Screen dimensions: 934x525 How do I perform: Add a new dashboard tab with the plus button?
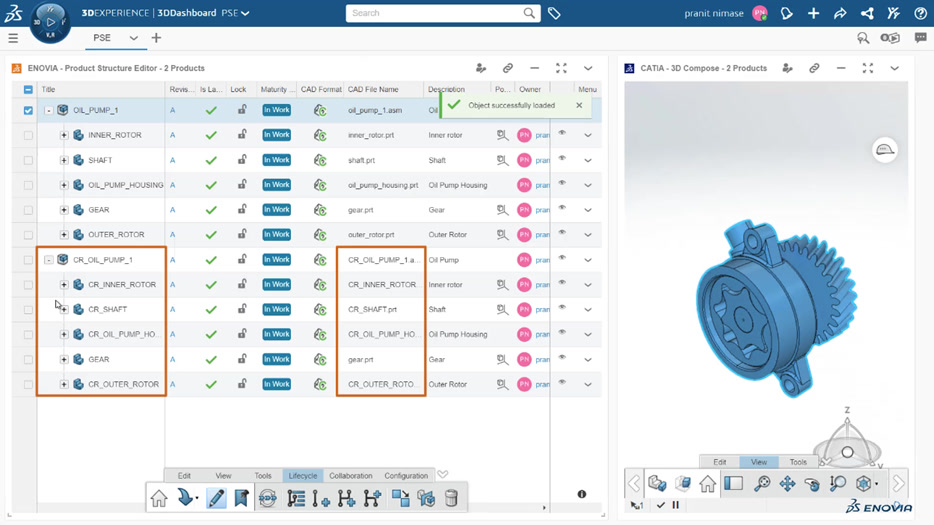[x=156, y=38]
